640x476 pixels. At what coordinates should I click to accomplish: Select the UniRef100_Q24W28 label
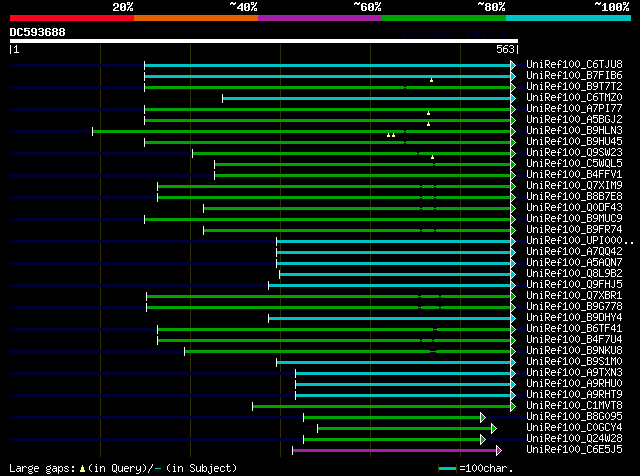574,439
